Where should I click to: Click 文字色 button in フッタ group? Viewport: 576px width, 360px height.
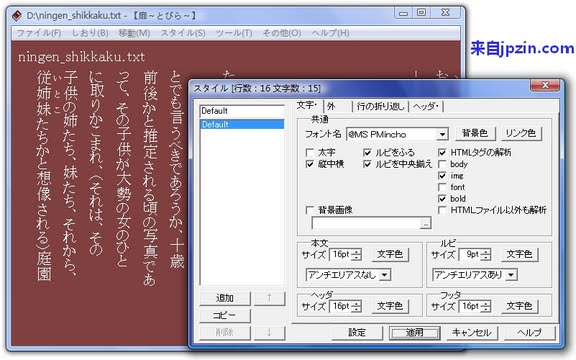click(x=519, y=306)
